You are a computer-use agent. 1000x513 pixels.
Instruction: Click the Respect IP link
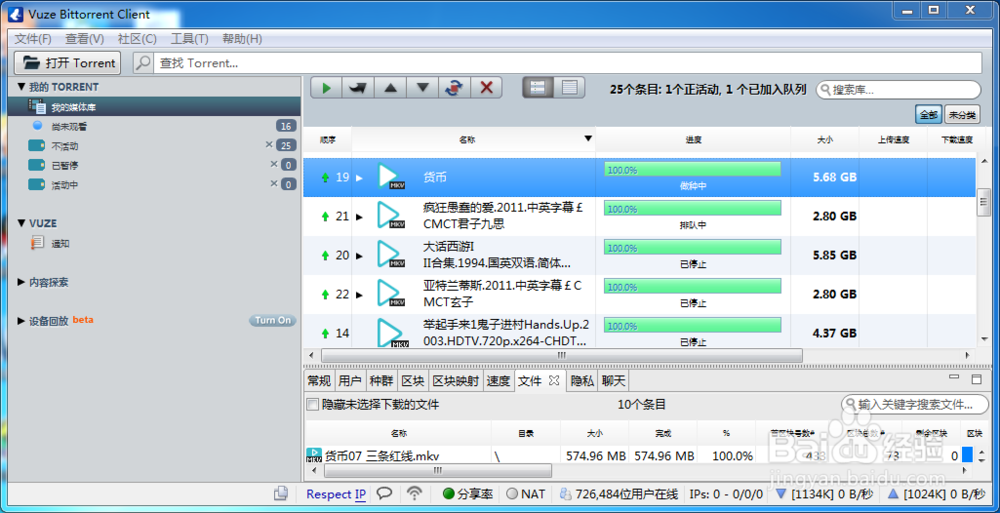tap(336, 494)
